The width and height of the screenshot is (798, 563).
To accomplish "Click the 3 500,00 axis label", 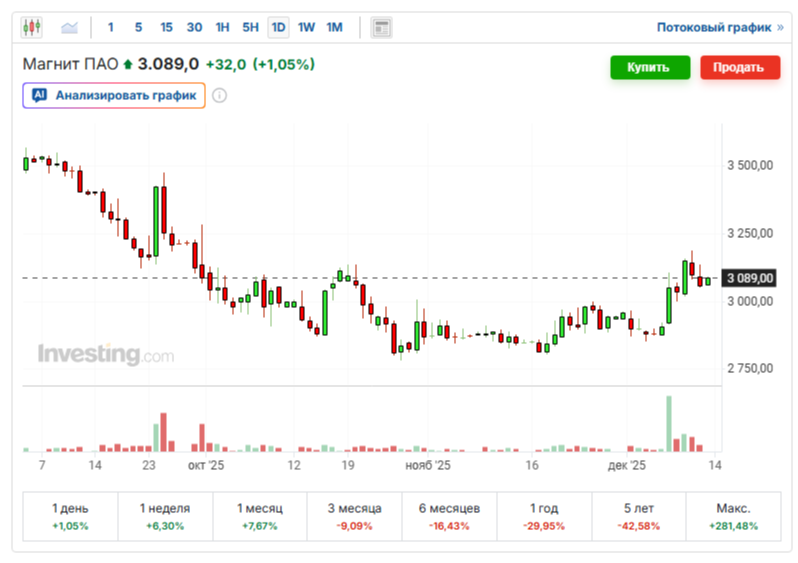I will [750, 165].
